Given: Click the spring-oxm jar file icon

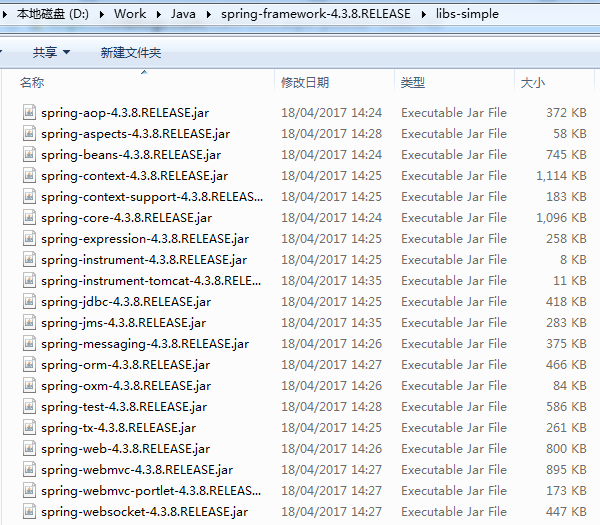Looking at the screenshot, I should (29, 386).
